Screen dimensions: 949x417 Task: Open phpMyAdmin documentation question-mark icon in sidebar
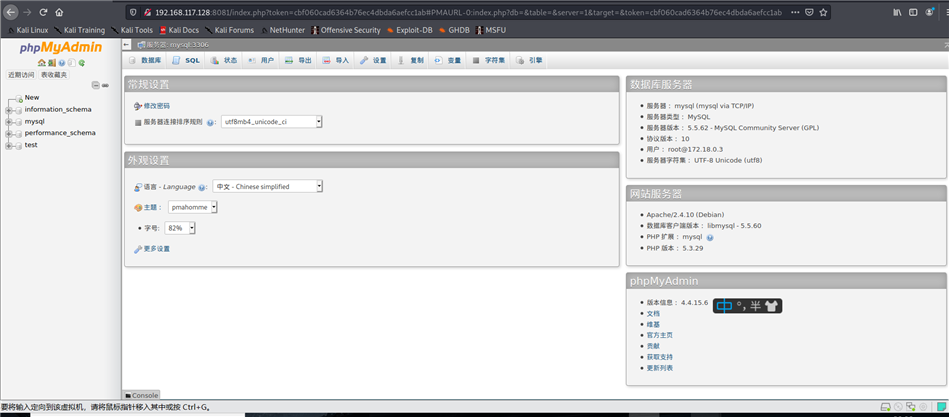pyautogui.click(x=62, y=63)
